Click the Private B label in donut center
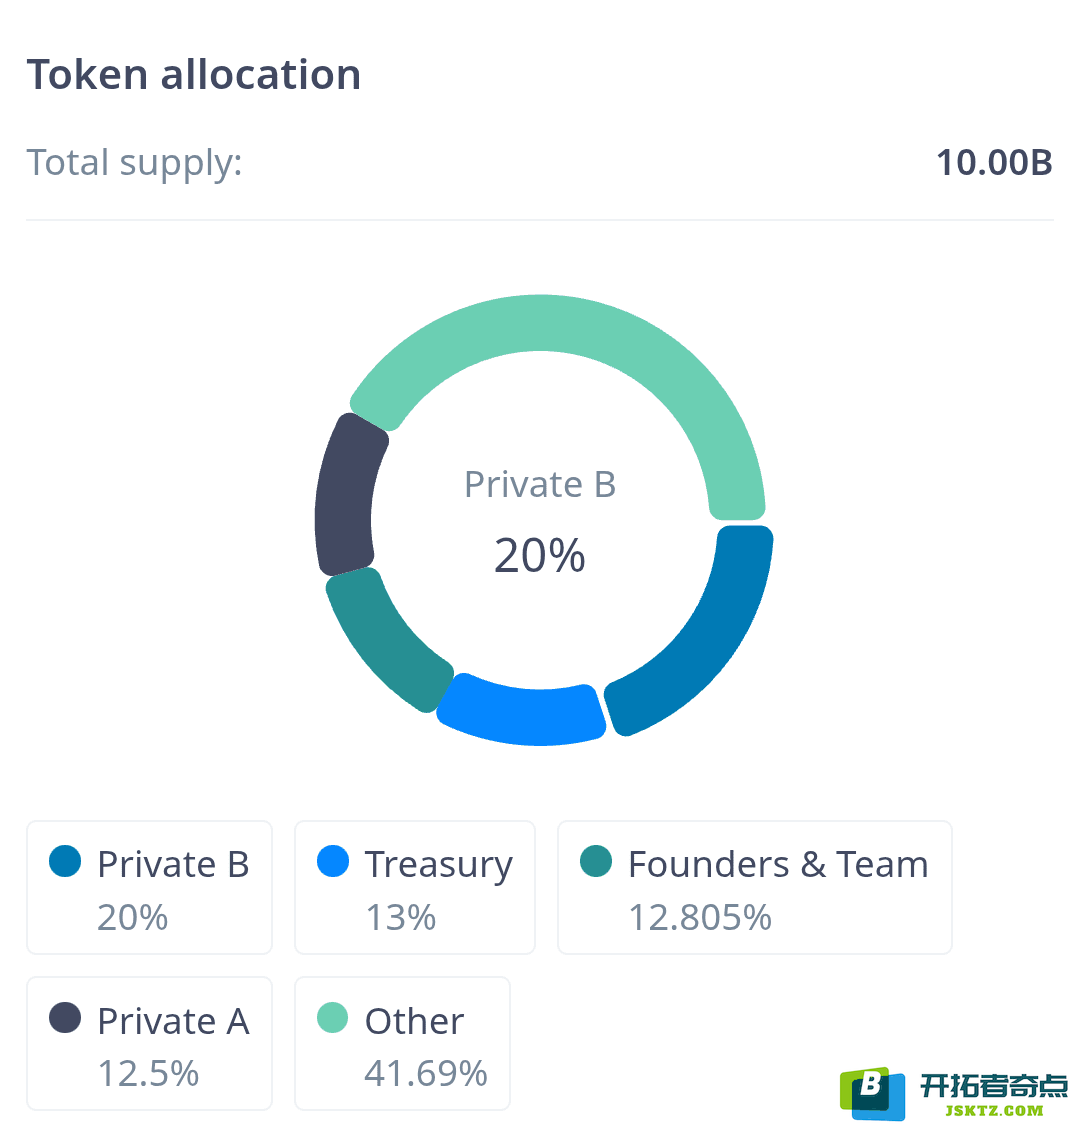1080x1124 pixels. [540, 485]
